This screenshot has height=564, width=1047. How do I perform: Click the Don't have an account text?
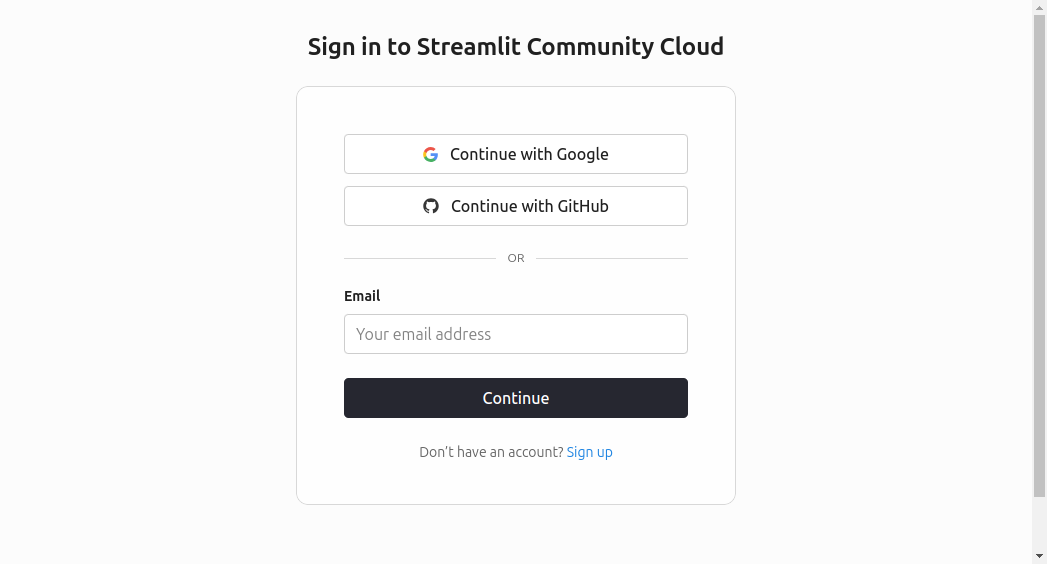(491, 452)
